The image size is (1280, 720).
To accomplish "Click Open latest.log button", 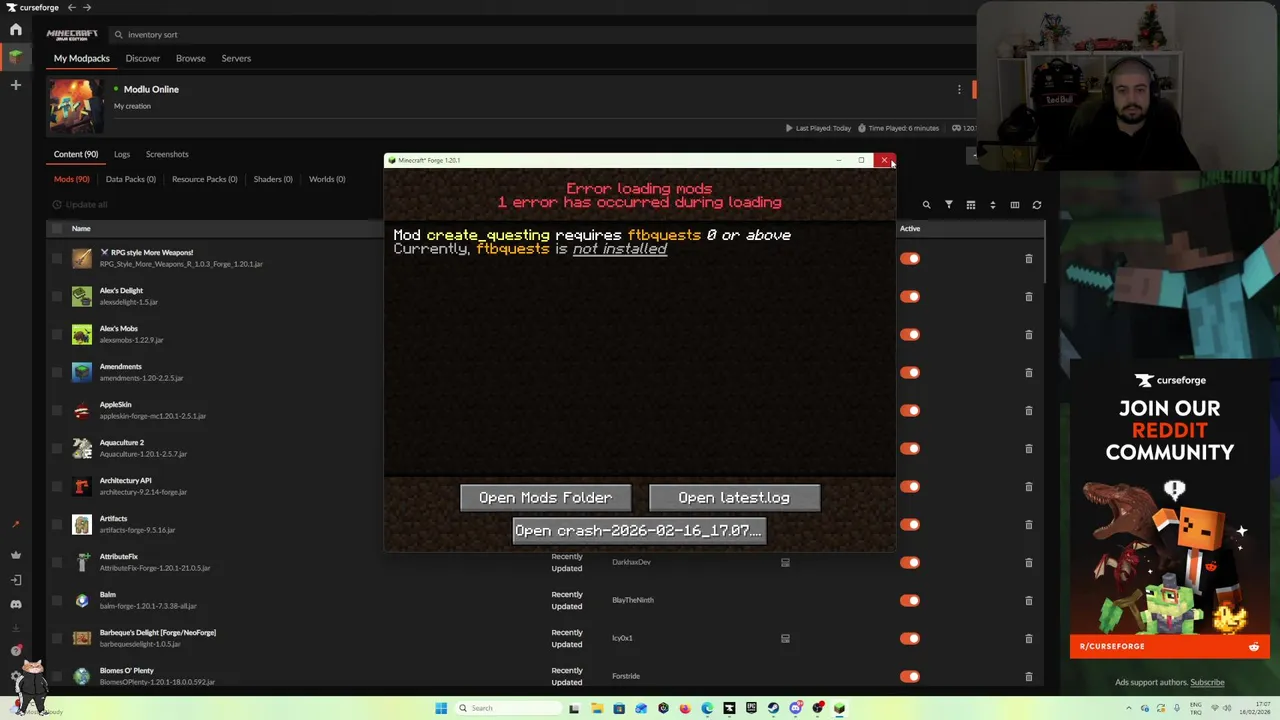I will pyautogui.click(x=734, y=498).
